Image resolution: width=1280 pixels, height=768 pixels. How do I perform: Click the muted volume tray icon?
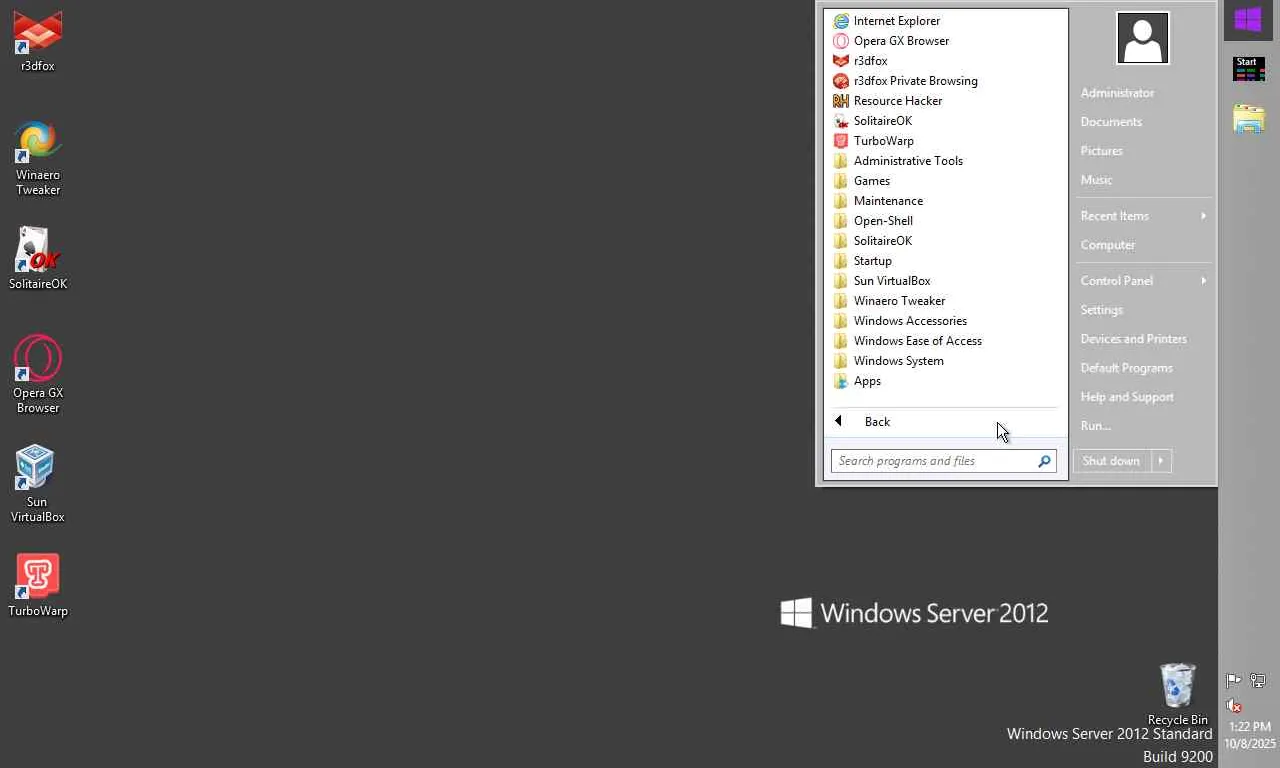[1234, 705]
